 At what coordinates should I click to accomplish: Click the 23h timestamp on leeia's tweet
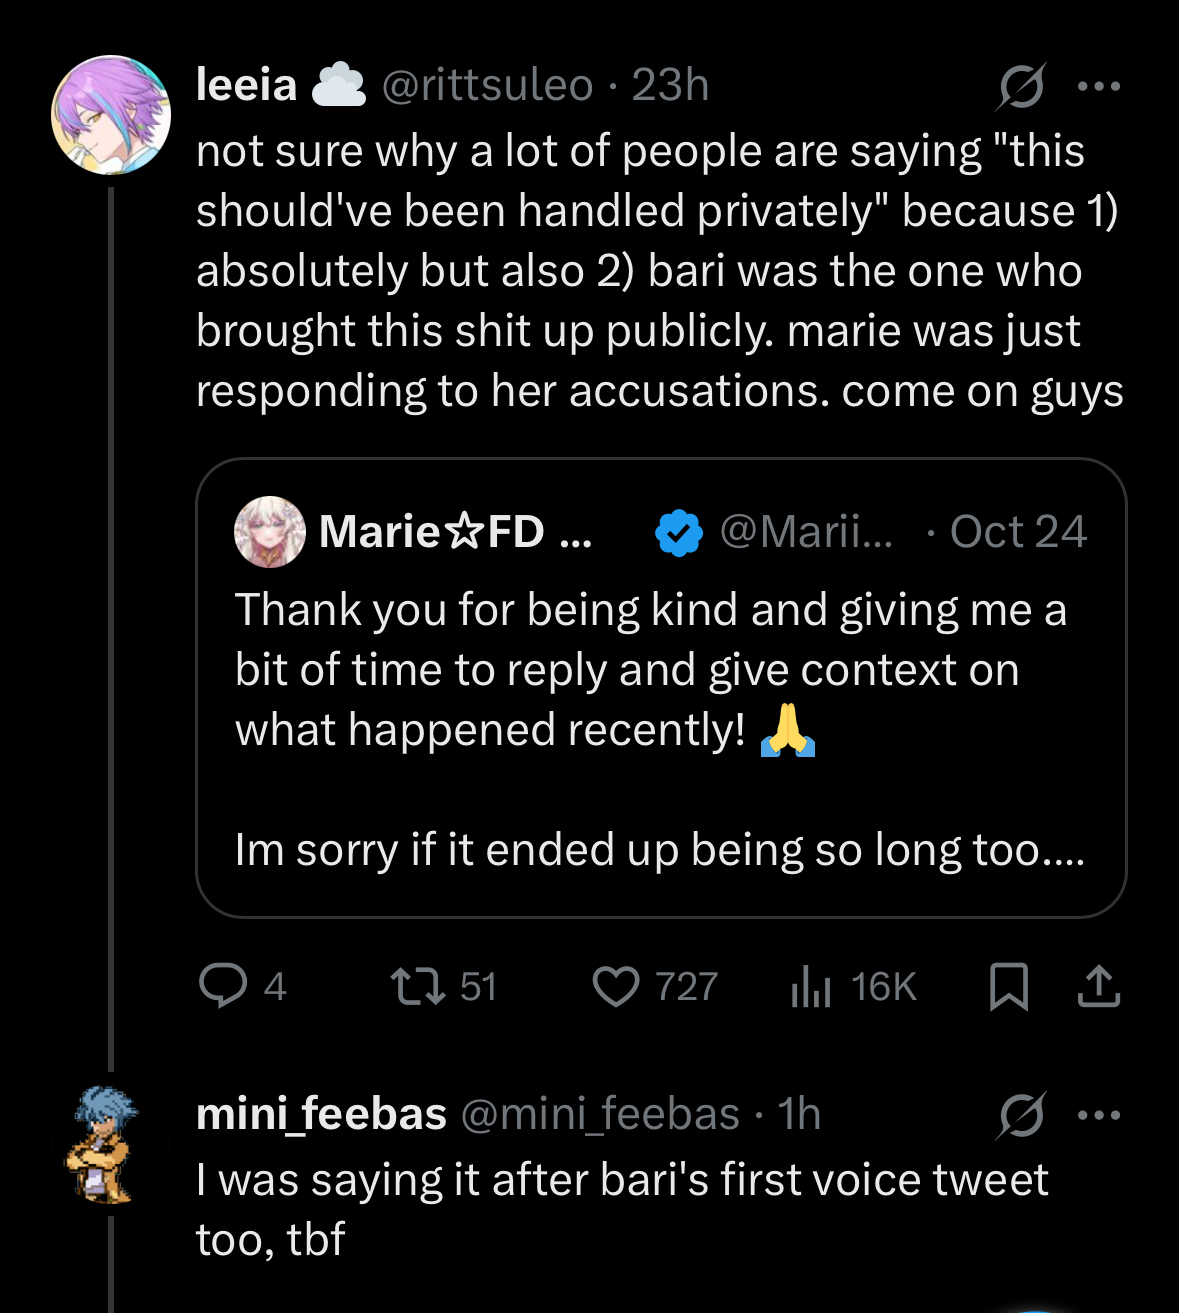(x=670, y=86)
